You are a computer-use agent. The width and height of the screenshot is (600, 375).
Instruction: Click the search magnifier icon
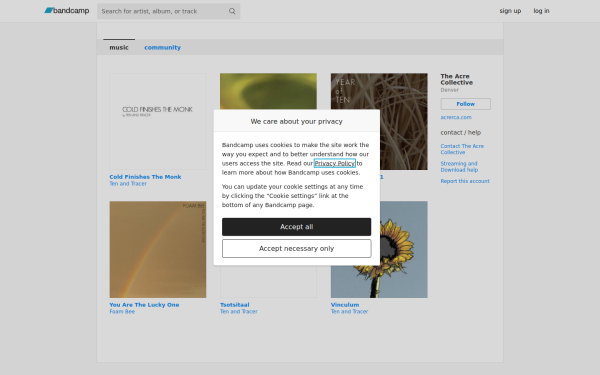[x=232, y=11]
